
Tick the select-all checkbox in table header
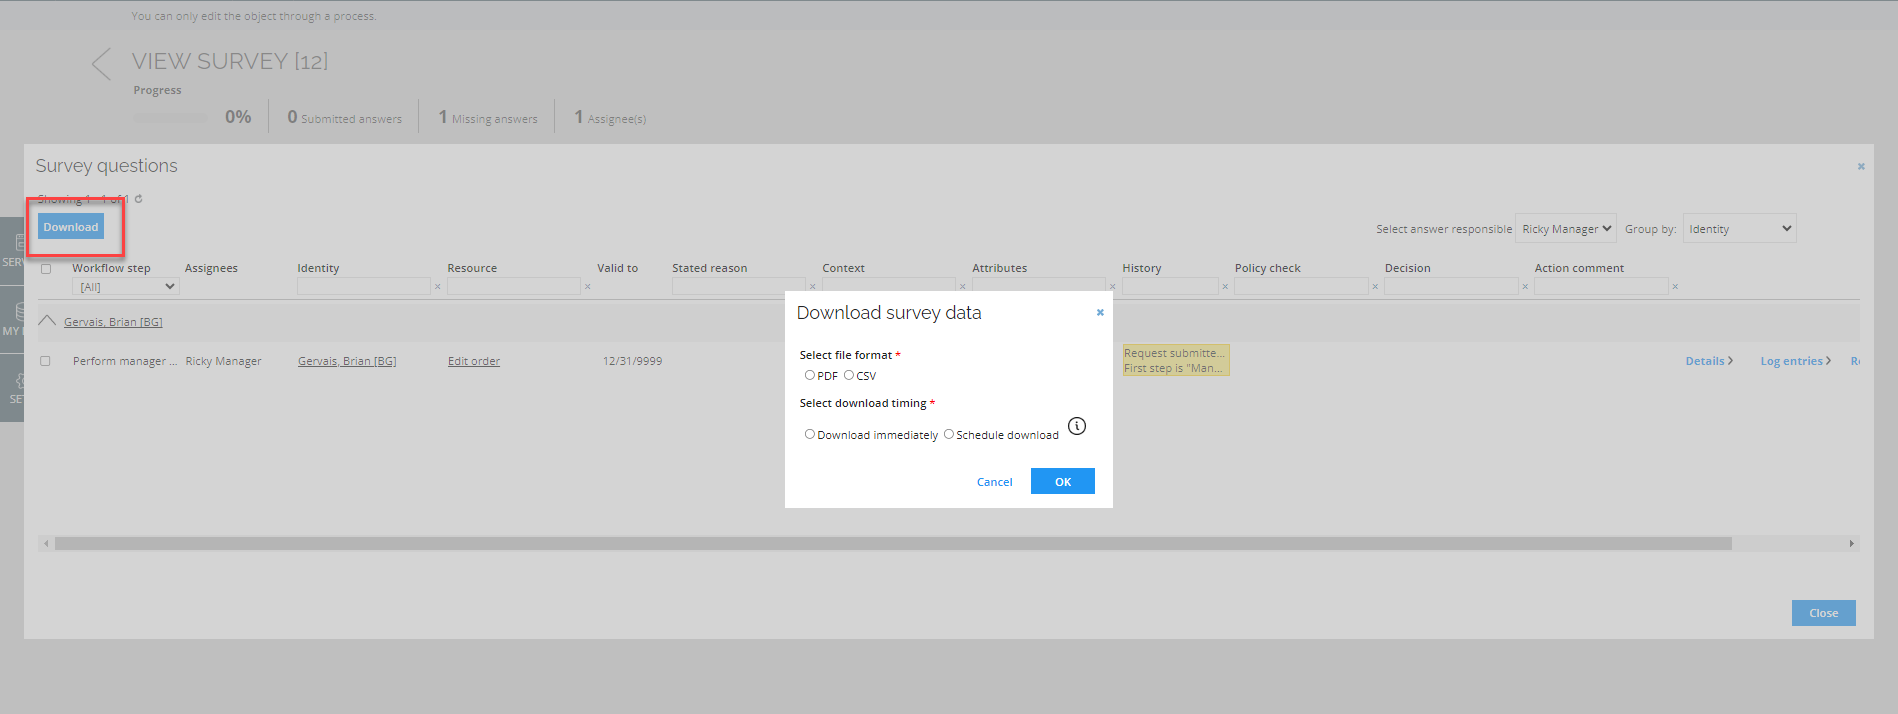click(x=46, y=269)
